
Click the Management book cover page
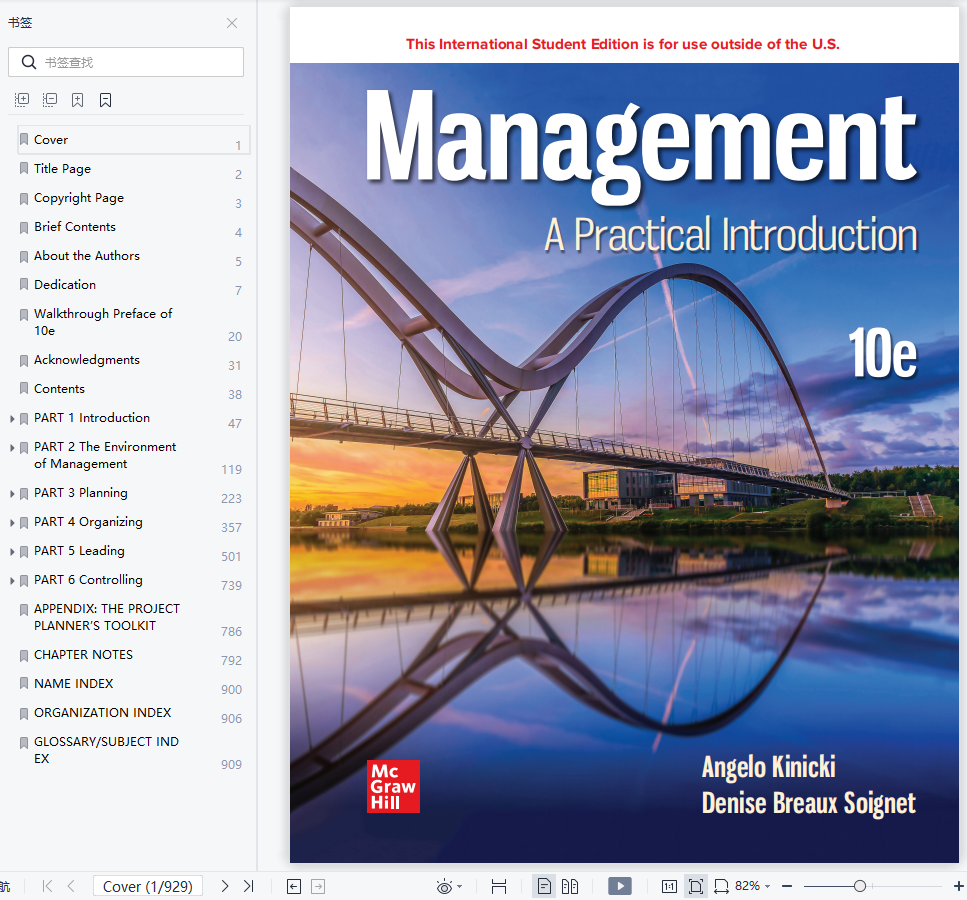pos(624,435)
